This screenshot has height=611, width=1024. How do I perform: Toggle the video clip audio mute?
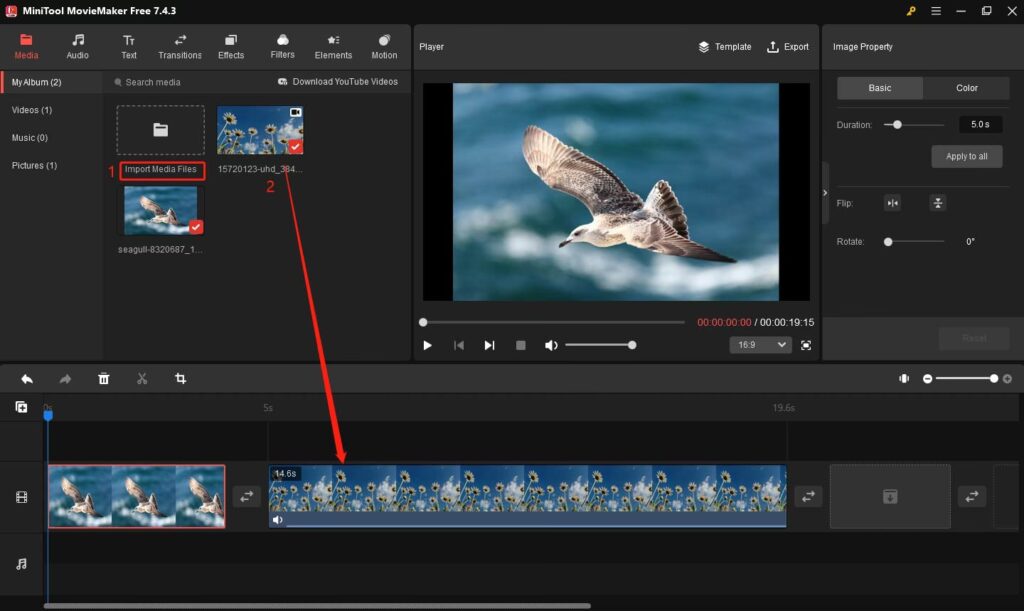[277, 520]
